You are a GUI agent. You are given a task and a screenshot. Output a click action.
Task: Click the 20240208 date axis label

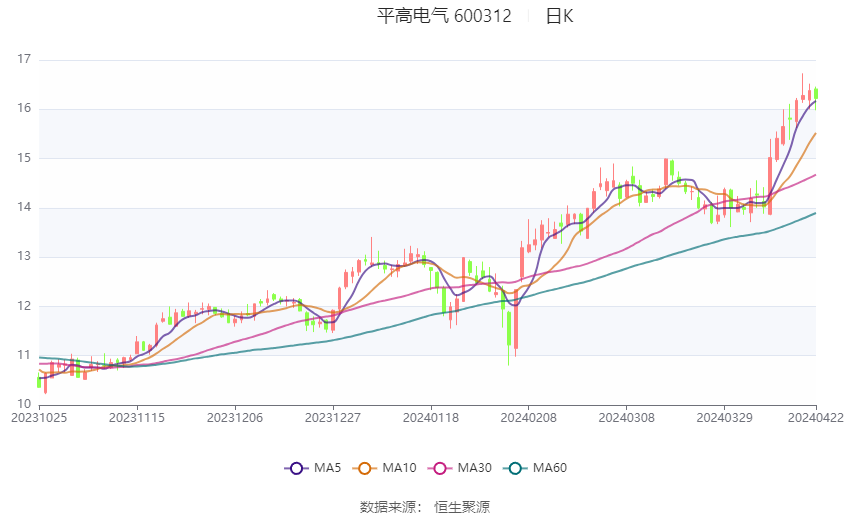point(529,418)
